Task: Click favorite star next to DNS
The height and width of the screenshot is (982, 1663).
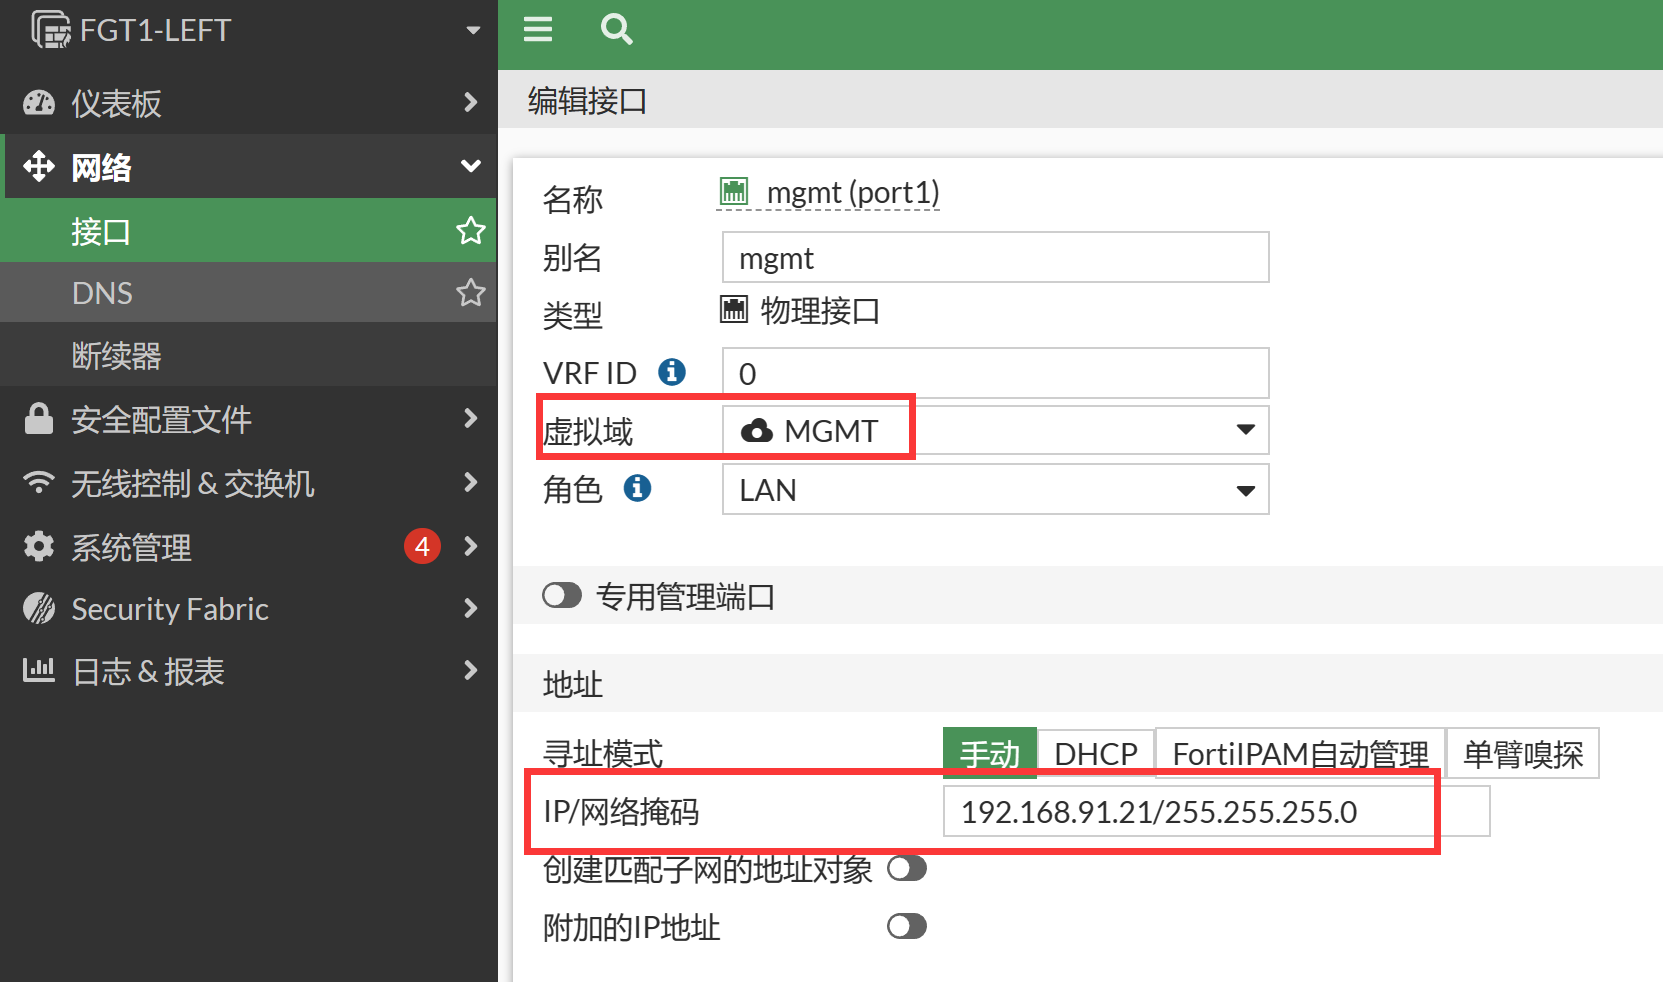Action: (470, 293)
